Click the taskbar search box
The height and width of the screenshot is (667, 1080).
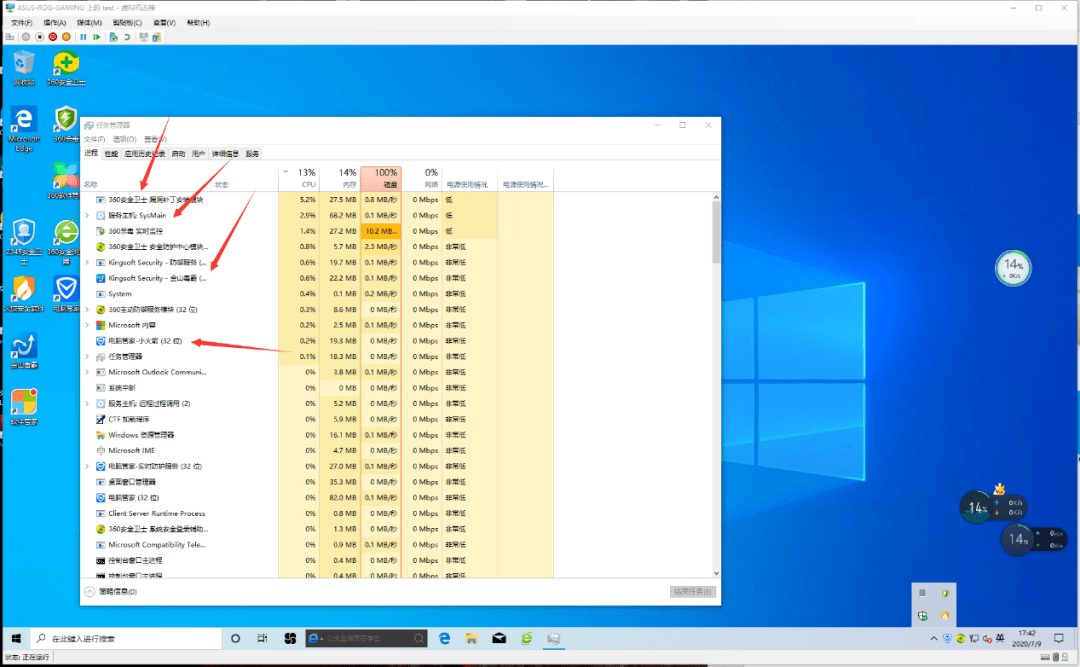coord(127,639)
